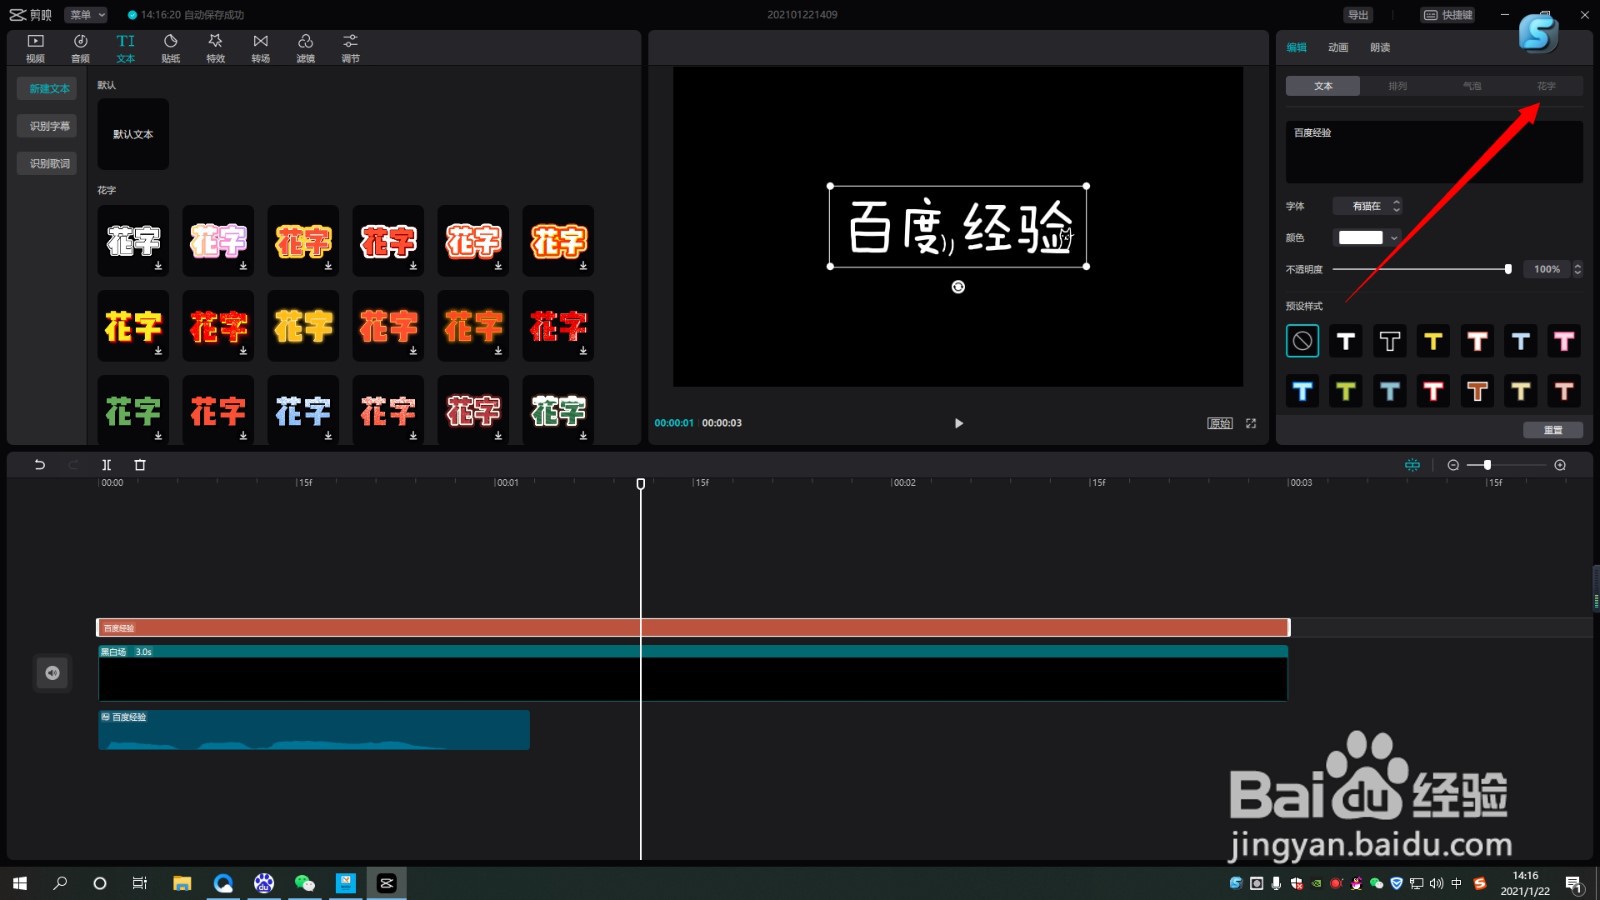Click the timeline zoom slider handle
The width and height of the screenshot is (1600, 900).
[x=1487, y=465]
